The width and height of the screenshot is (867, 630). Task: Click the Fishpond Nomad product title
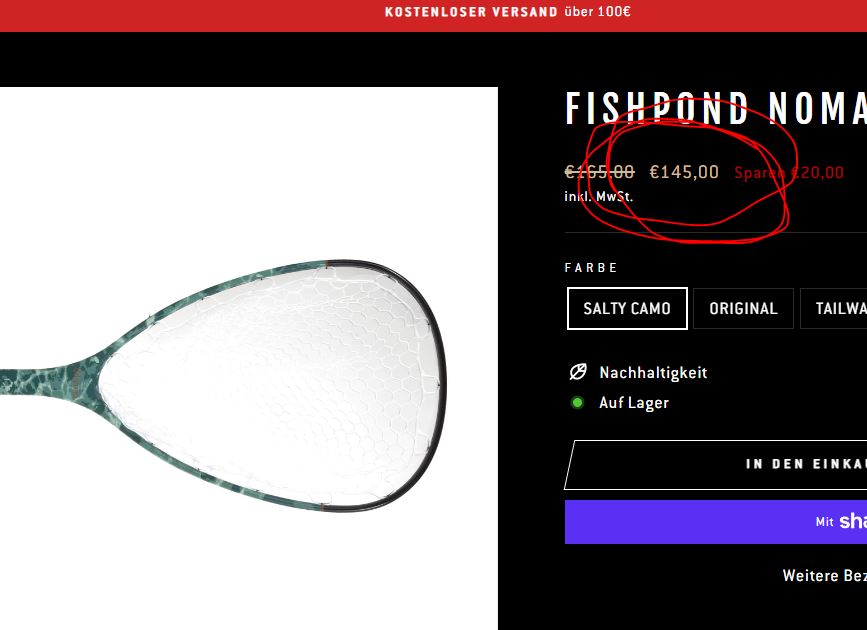(x=715, y=109)
